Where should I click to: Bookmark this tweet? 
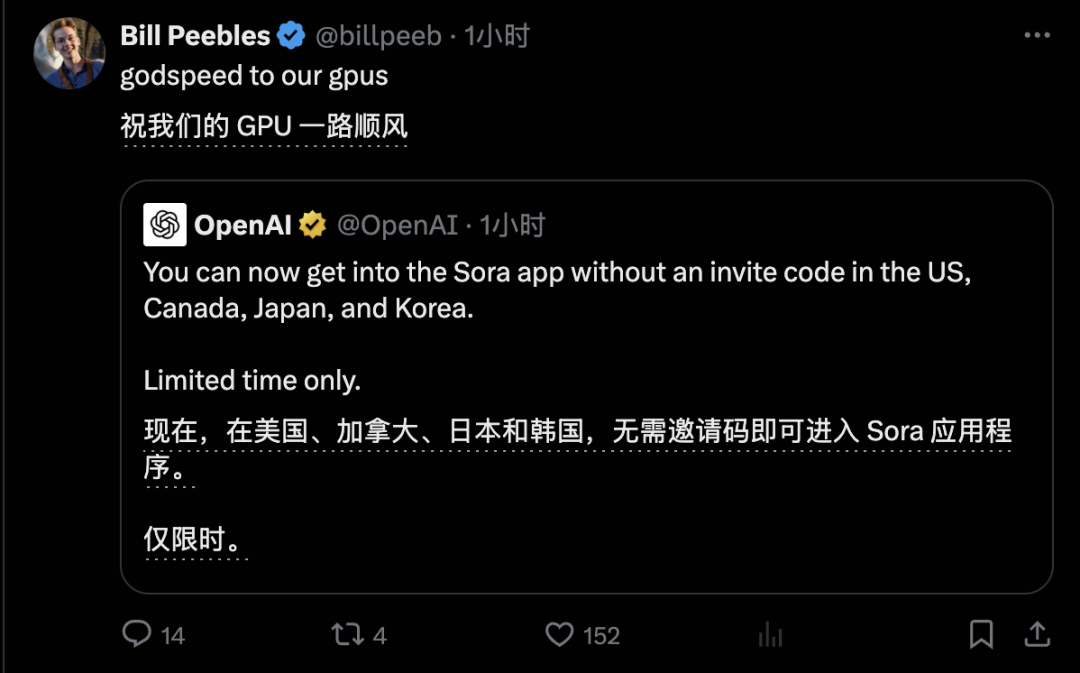(x=981, y=634)
